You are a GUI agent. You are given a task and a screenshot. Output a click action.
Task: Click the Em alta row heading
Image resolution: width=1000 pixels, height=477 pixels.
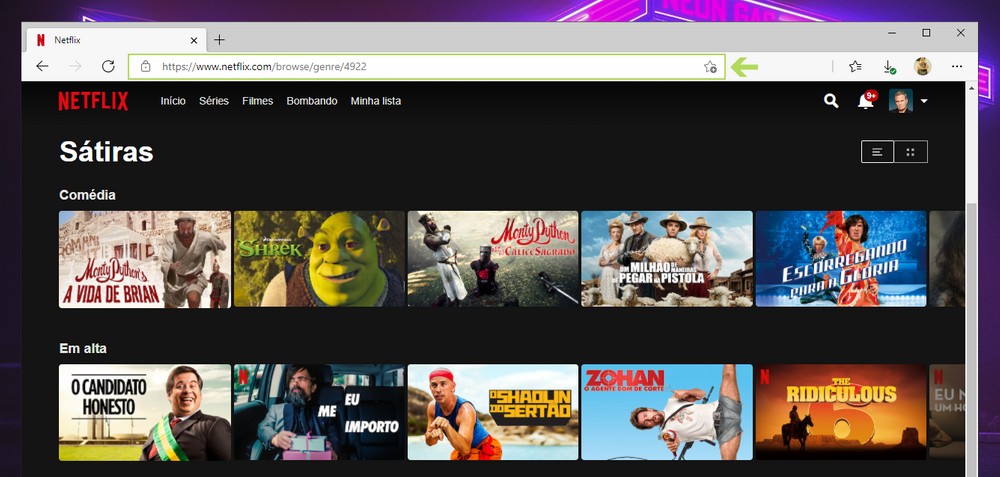click(x=83, y=349)
